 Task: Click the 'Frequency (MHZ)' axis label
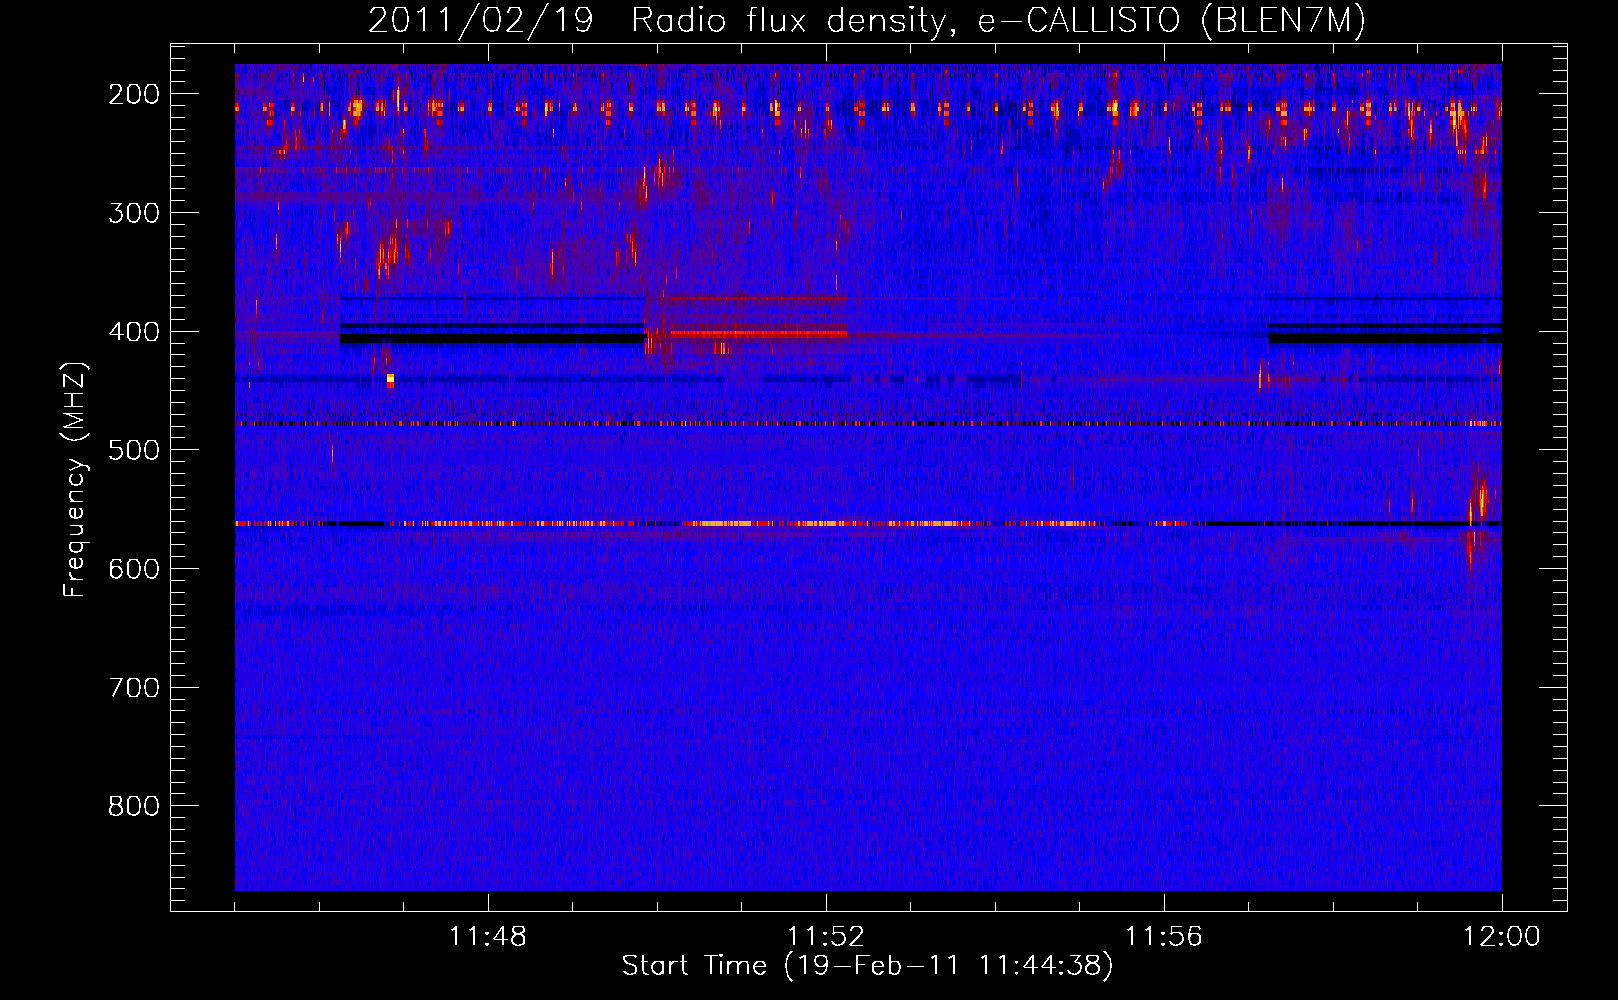pos(75,479)
